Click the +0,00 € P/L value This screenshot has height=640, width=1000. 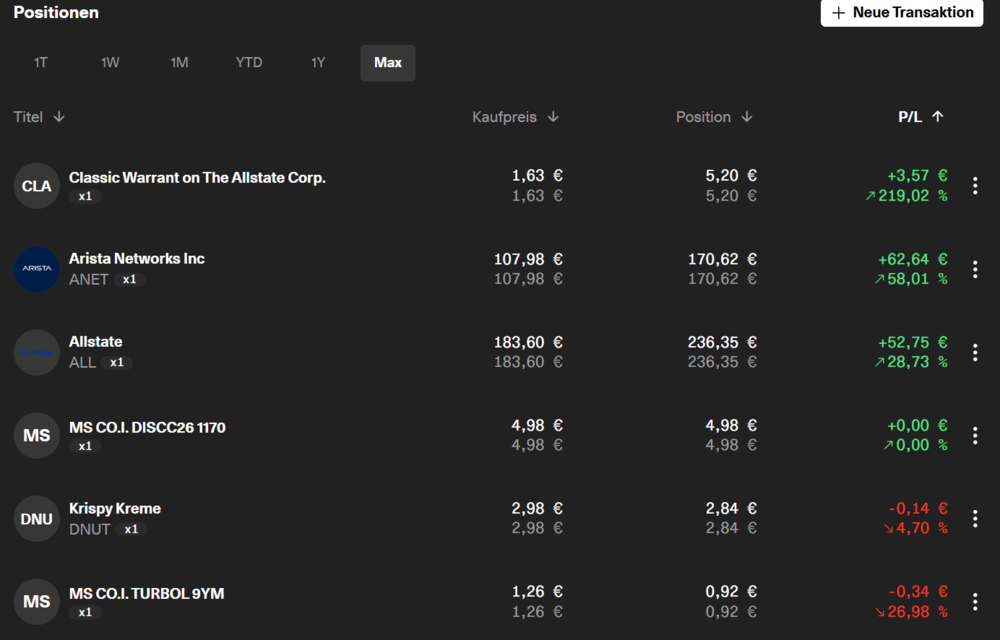[x=917, y=425]
